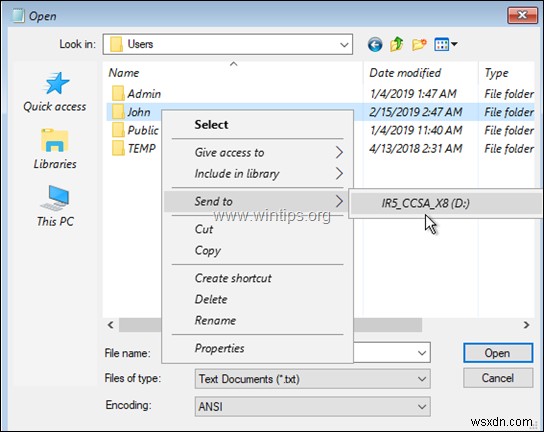Select the Admin folder icon
This screenshot has height=432, width=544.
coord(118,93)
